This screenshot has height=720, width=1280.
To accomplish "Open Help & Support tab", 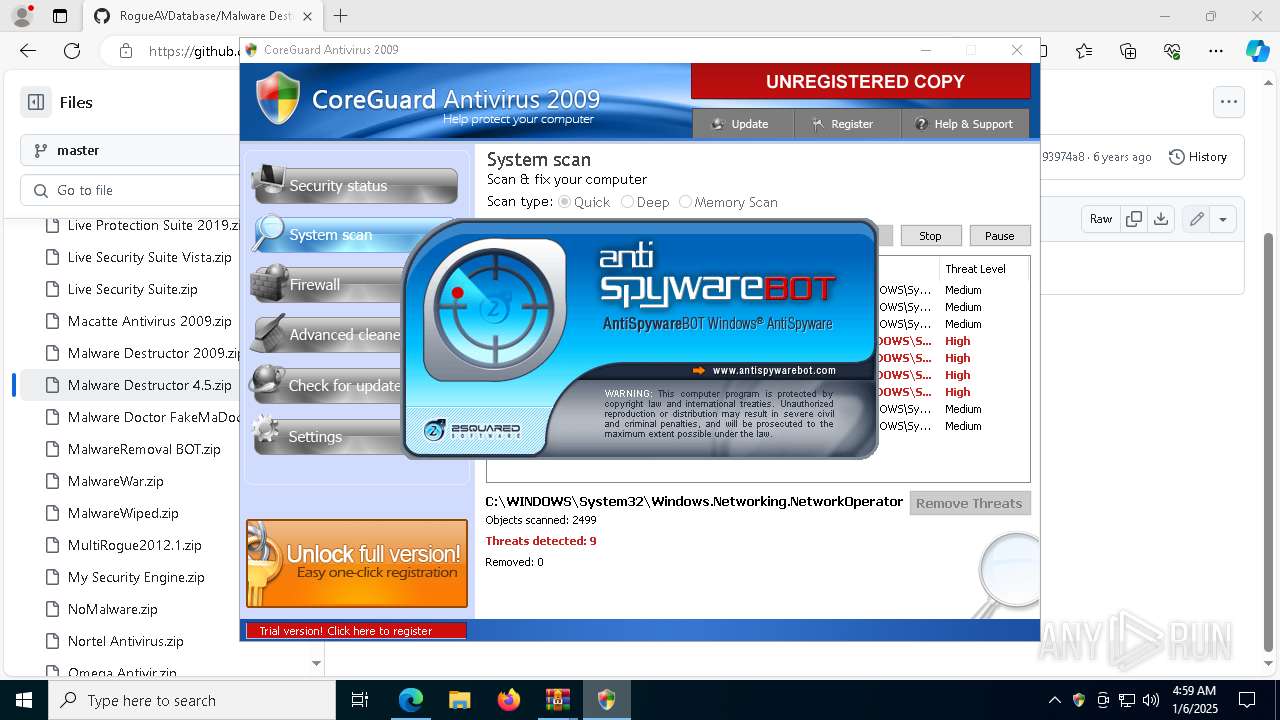I will coord(965,124).
